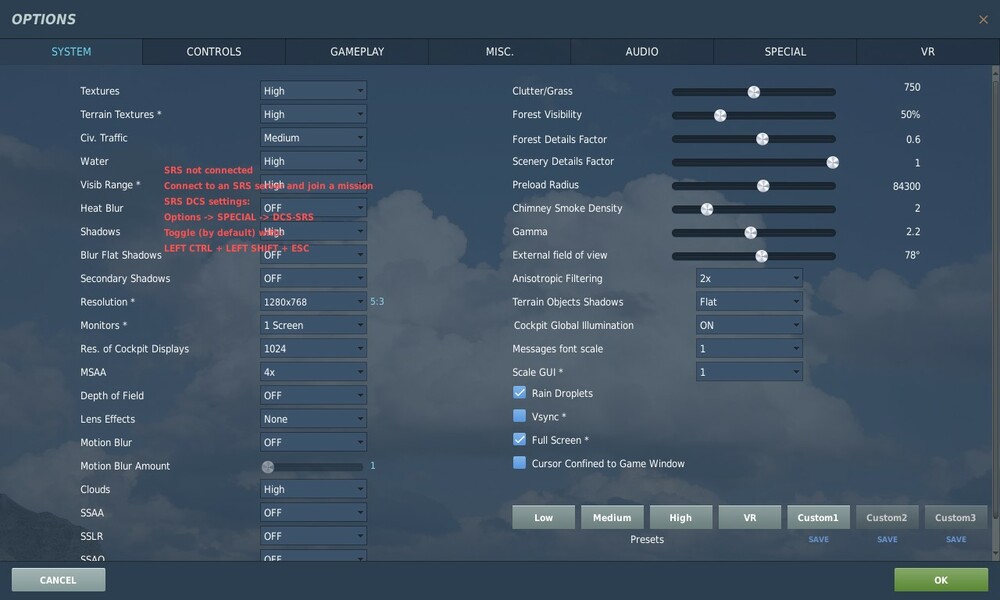
Task: Apply the Medium preset
Action: 612,517
